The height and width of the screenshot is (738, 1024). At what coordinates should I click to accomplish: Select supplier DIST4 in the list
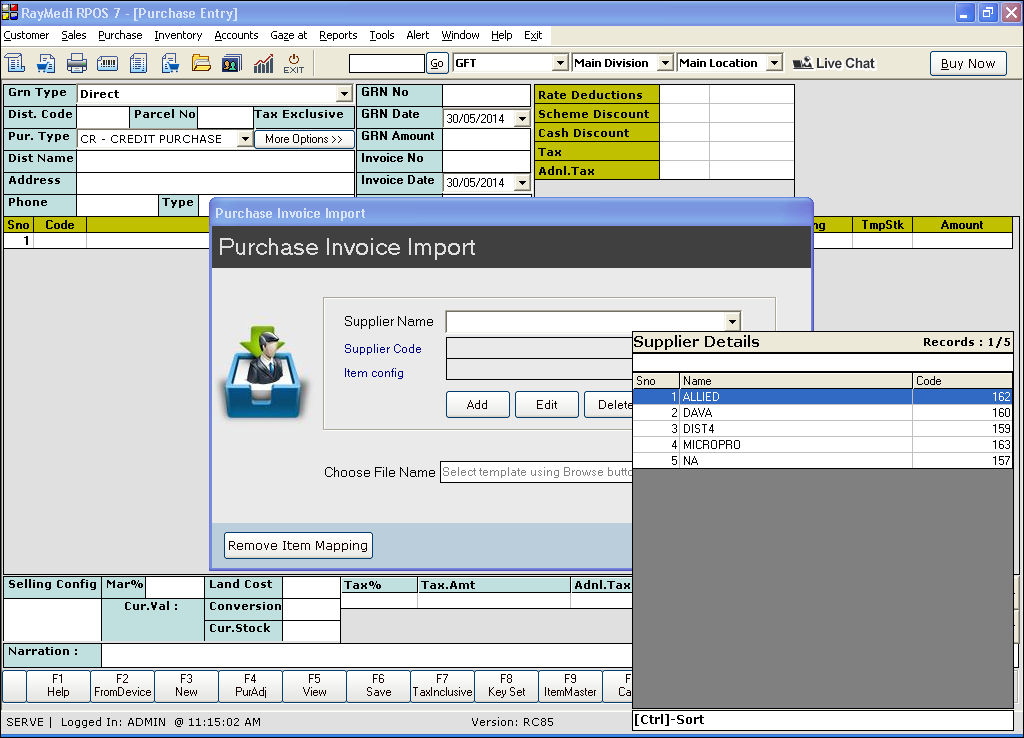click(x=823, y=429)
